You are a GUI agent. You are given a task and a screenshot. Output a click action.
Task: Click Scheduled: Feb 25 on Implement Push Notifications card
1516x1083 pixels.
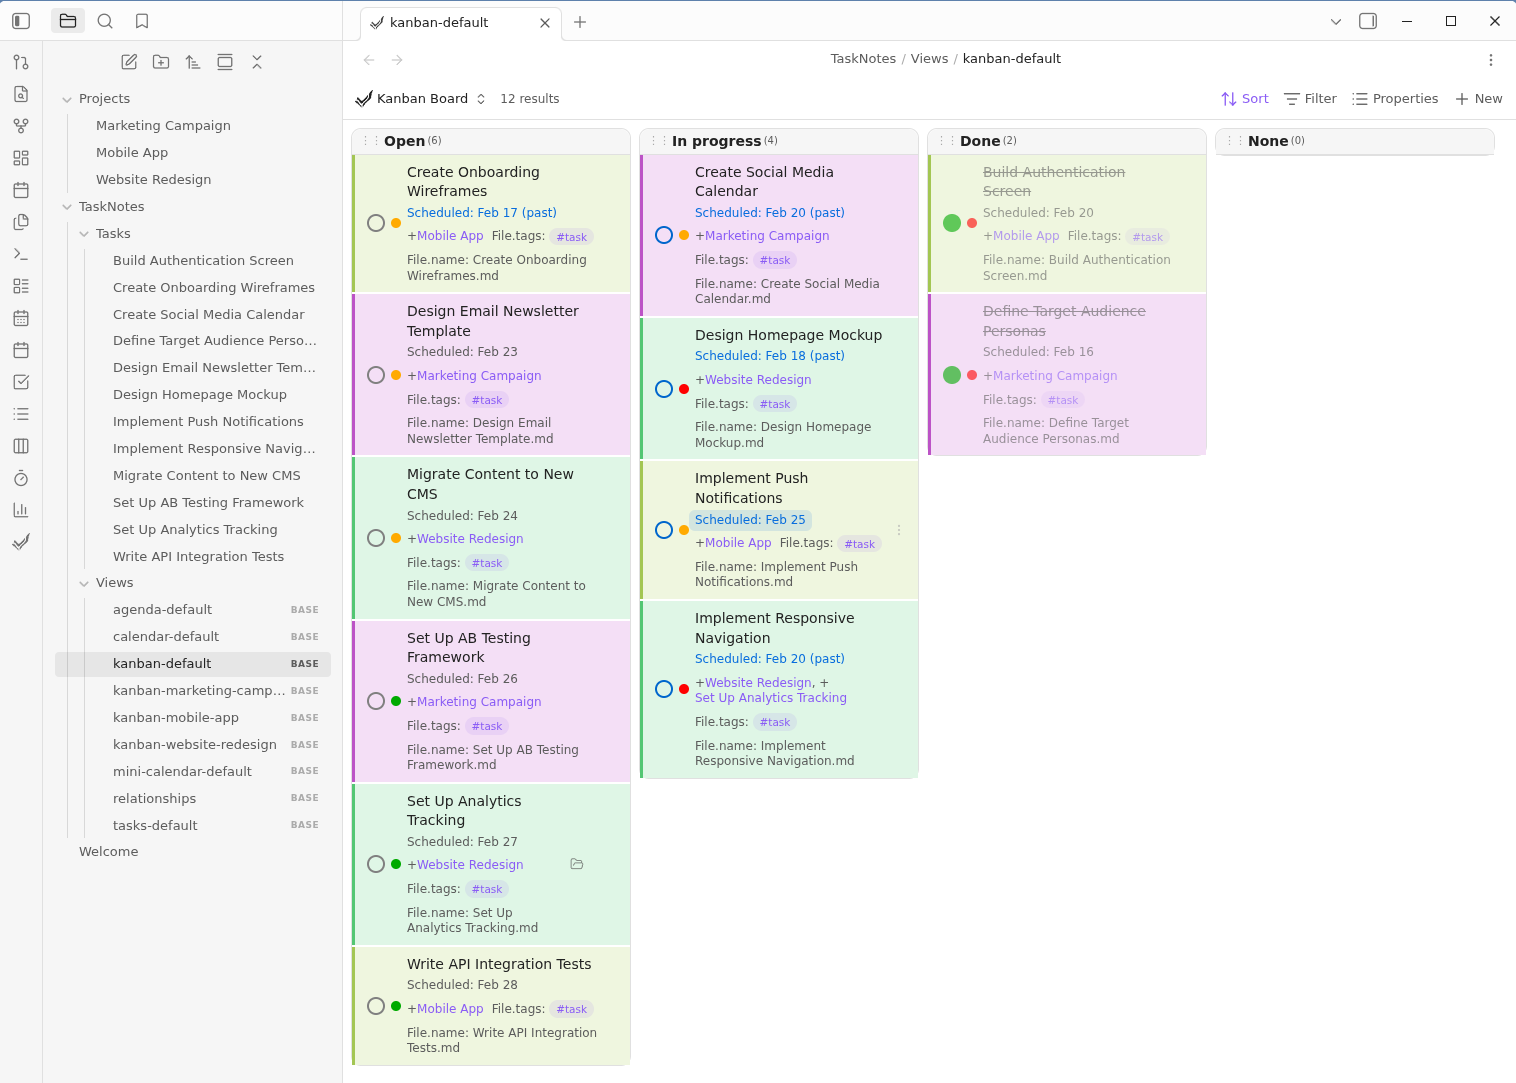click(x=750, y=520)
